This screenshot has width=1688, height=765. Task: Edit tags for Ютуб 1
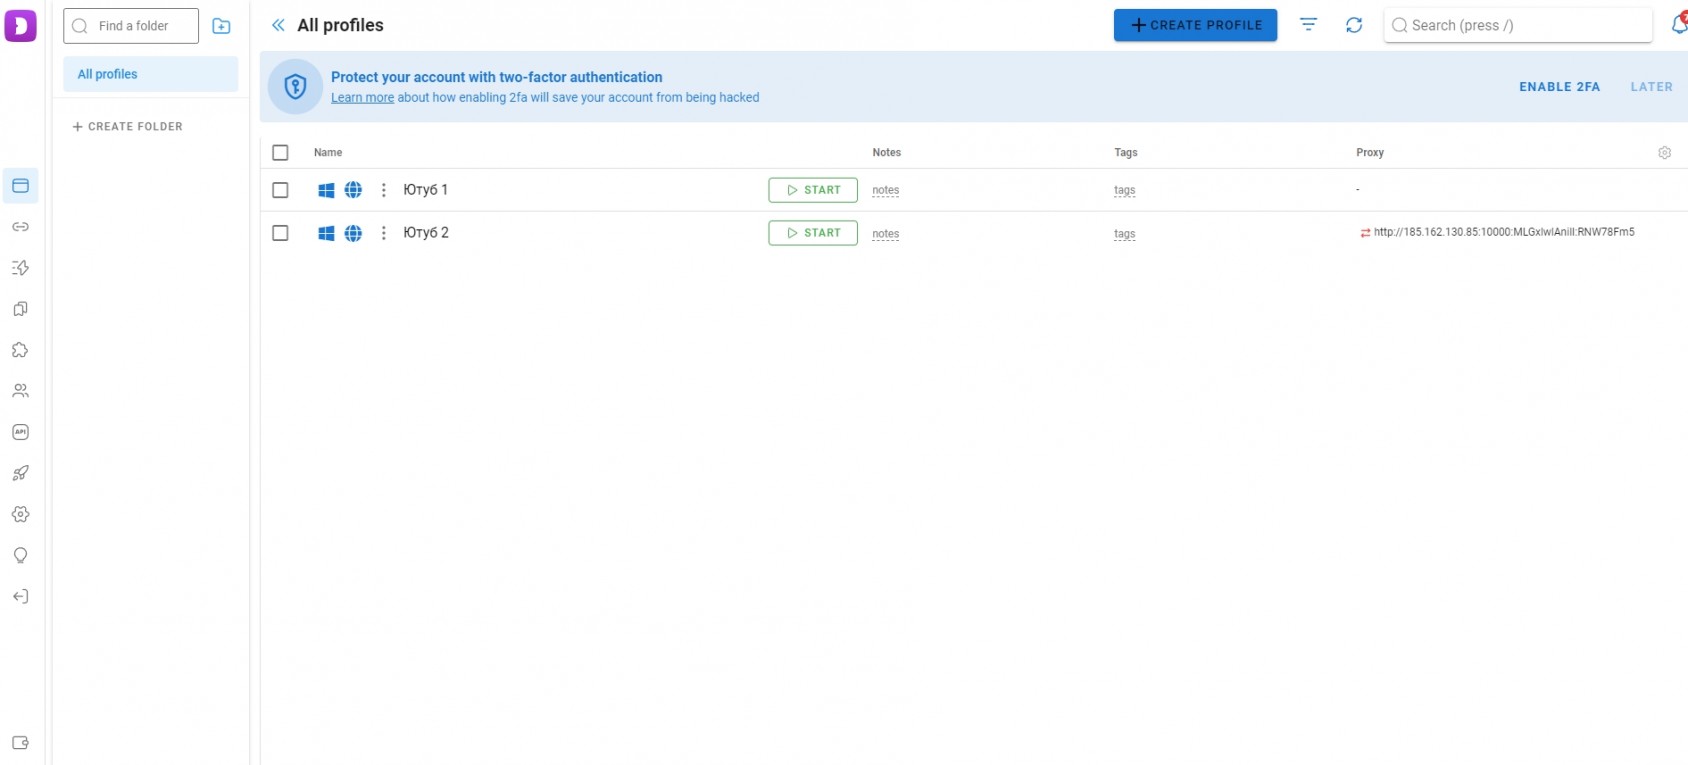[x=1124, y=190]
